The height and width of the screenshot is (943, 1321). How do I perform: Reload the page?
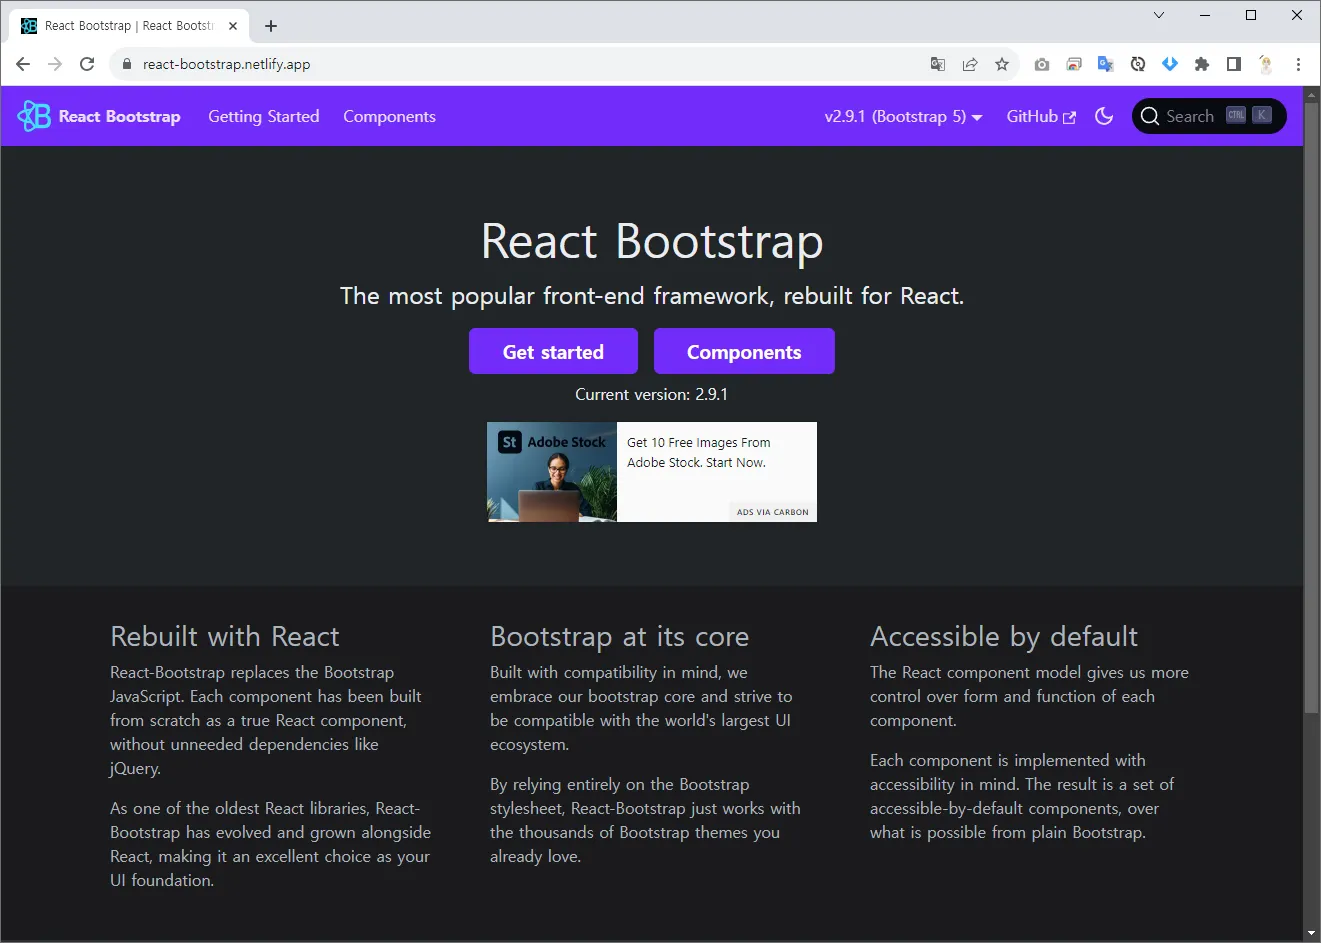87,64
